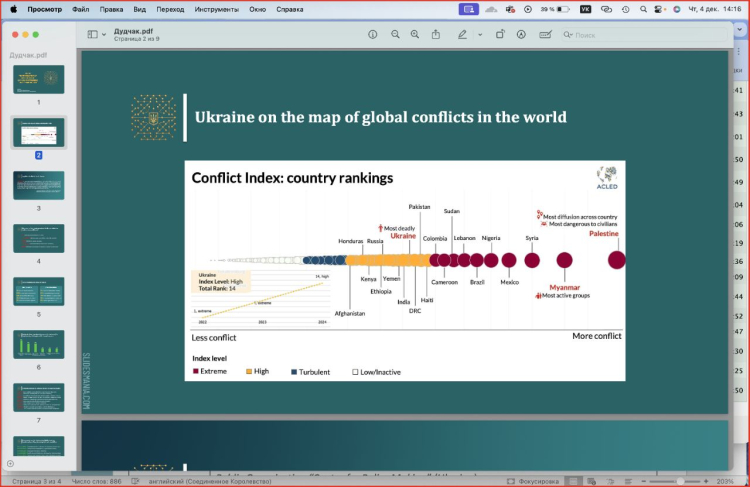Screen dimensions: 750x487
Task: Open the Markup toolbar icon
Action: (522, 34)
